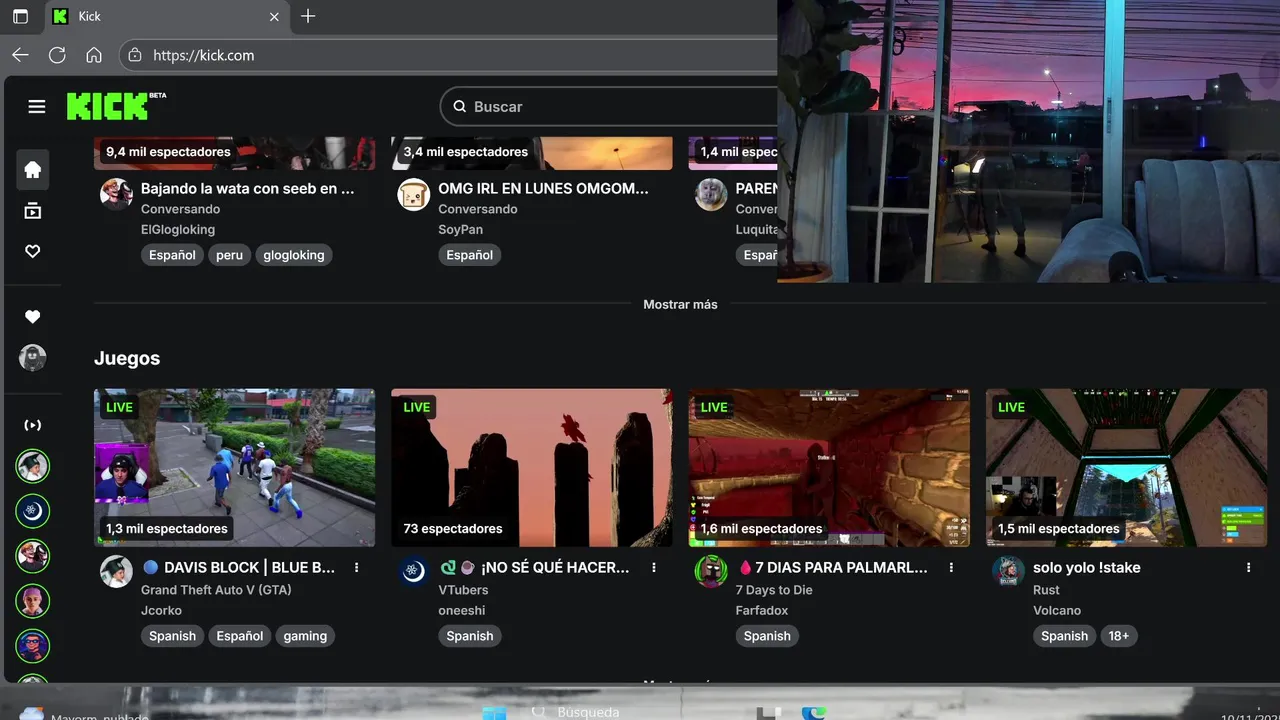Reload the Kick page
1280x720 pixels.
57,55
